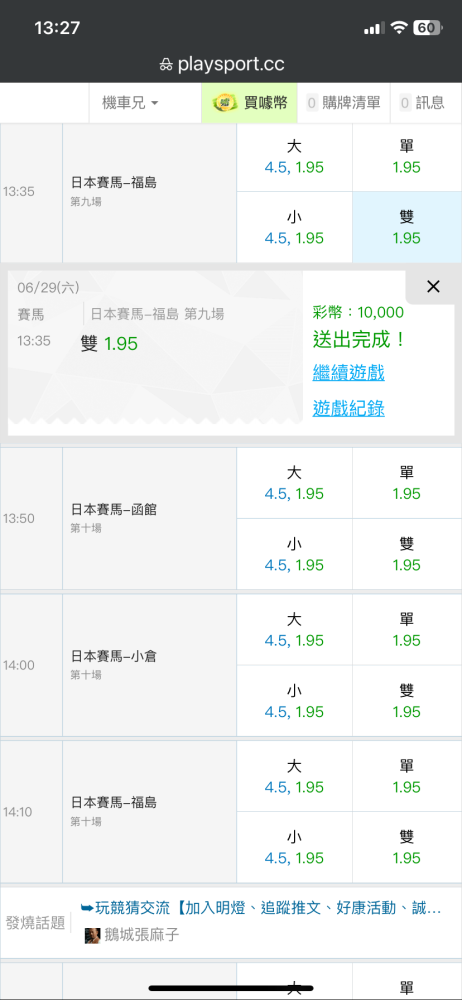Click 鵝城張麻子 user avatar thumbnail
This screenshot has width=462, height=1000.
coord(93,936)
